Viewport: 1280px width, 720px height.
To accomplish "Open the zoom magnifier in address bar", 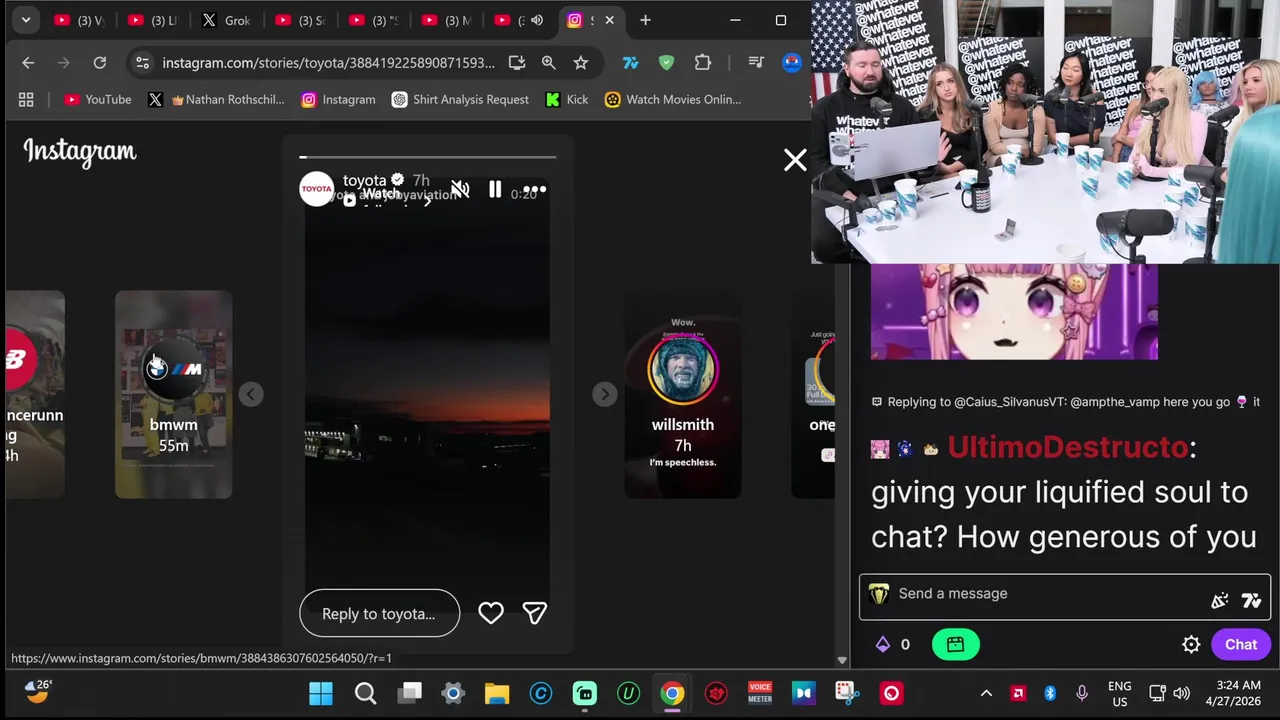I will tap(549, 63).
